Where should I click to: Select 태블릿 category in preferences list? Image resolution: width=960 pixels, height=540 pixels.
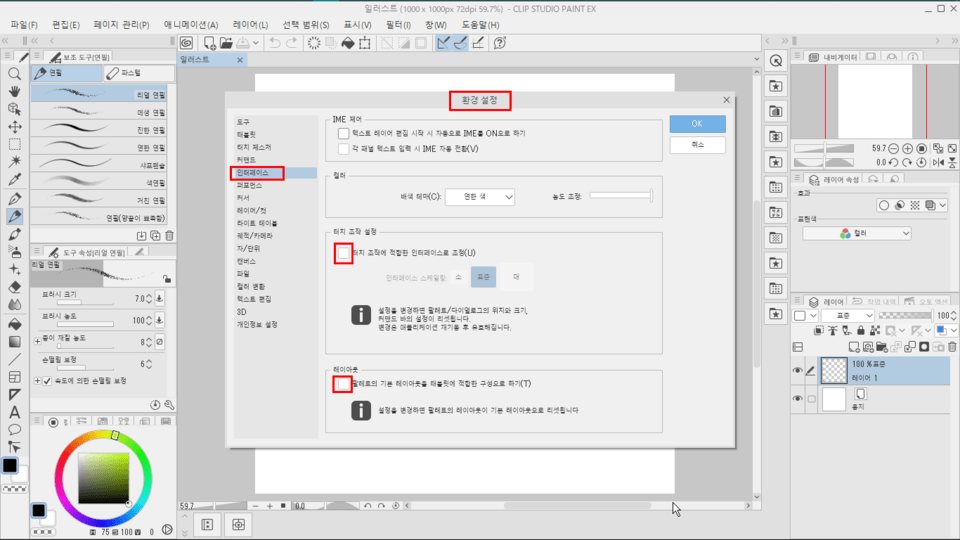[247, 135]
